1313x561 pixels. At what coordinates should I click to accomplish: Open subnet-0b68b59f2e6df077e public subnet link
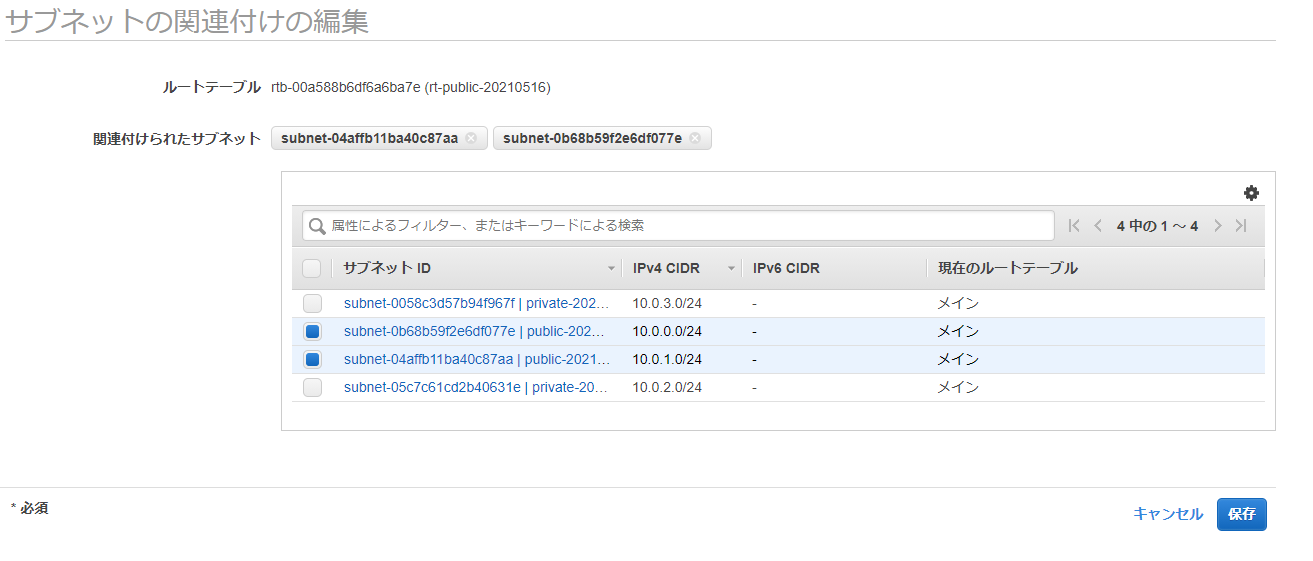tap(476, 331)
